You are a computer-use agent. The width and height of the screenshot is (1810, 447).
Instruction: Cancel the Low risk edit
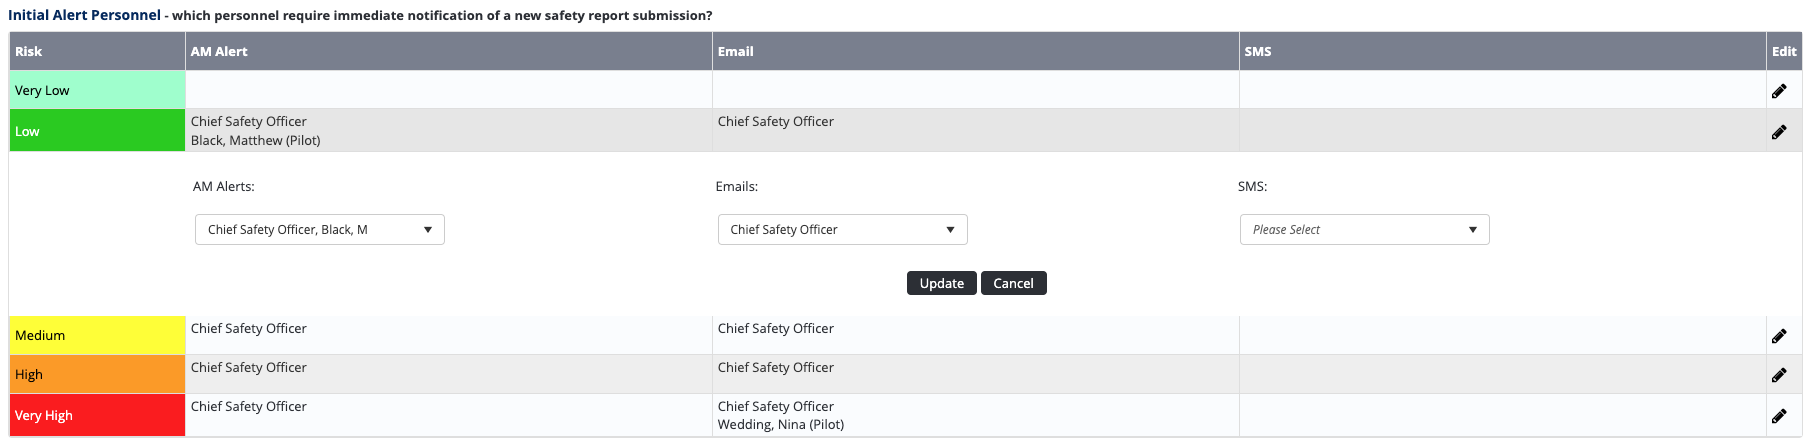click(1013, 284)
